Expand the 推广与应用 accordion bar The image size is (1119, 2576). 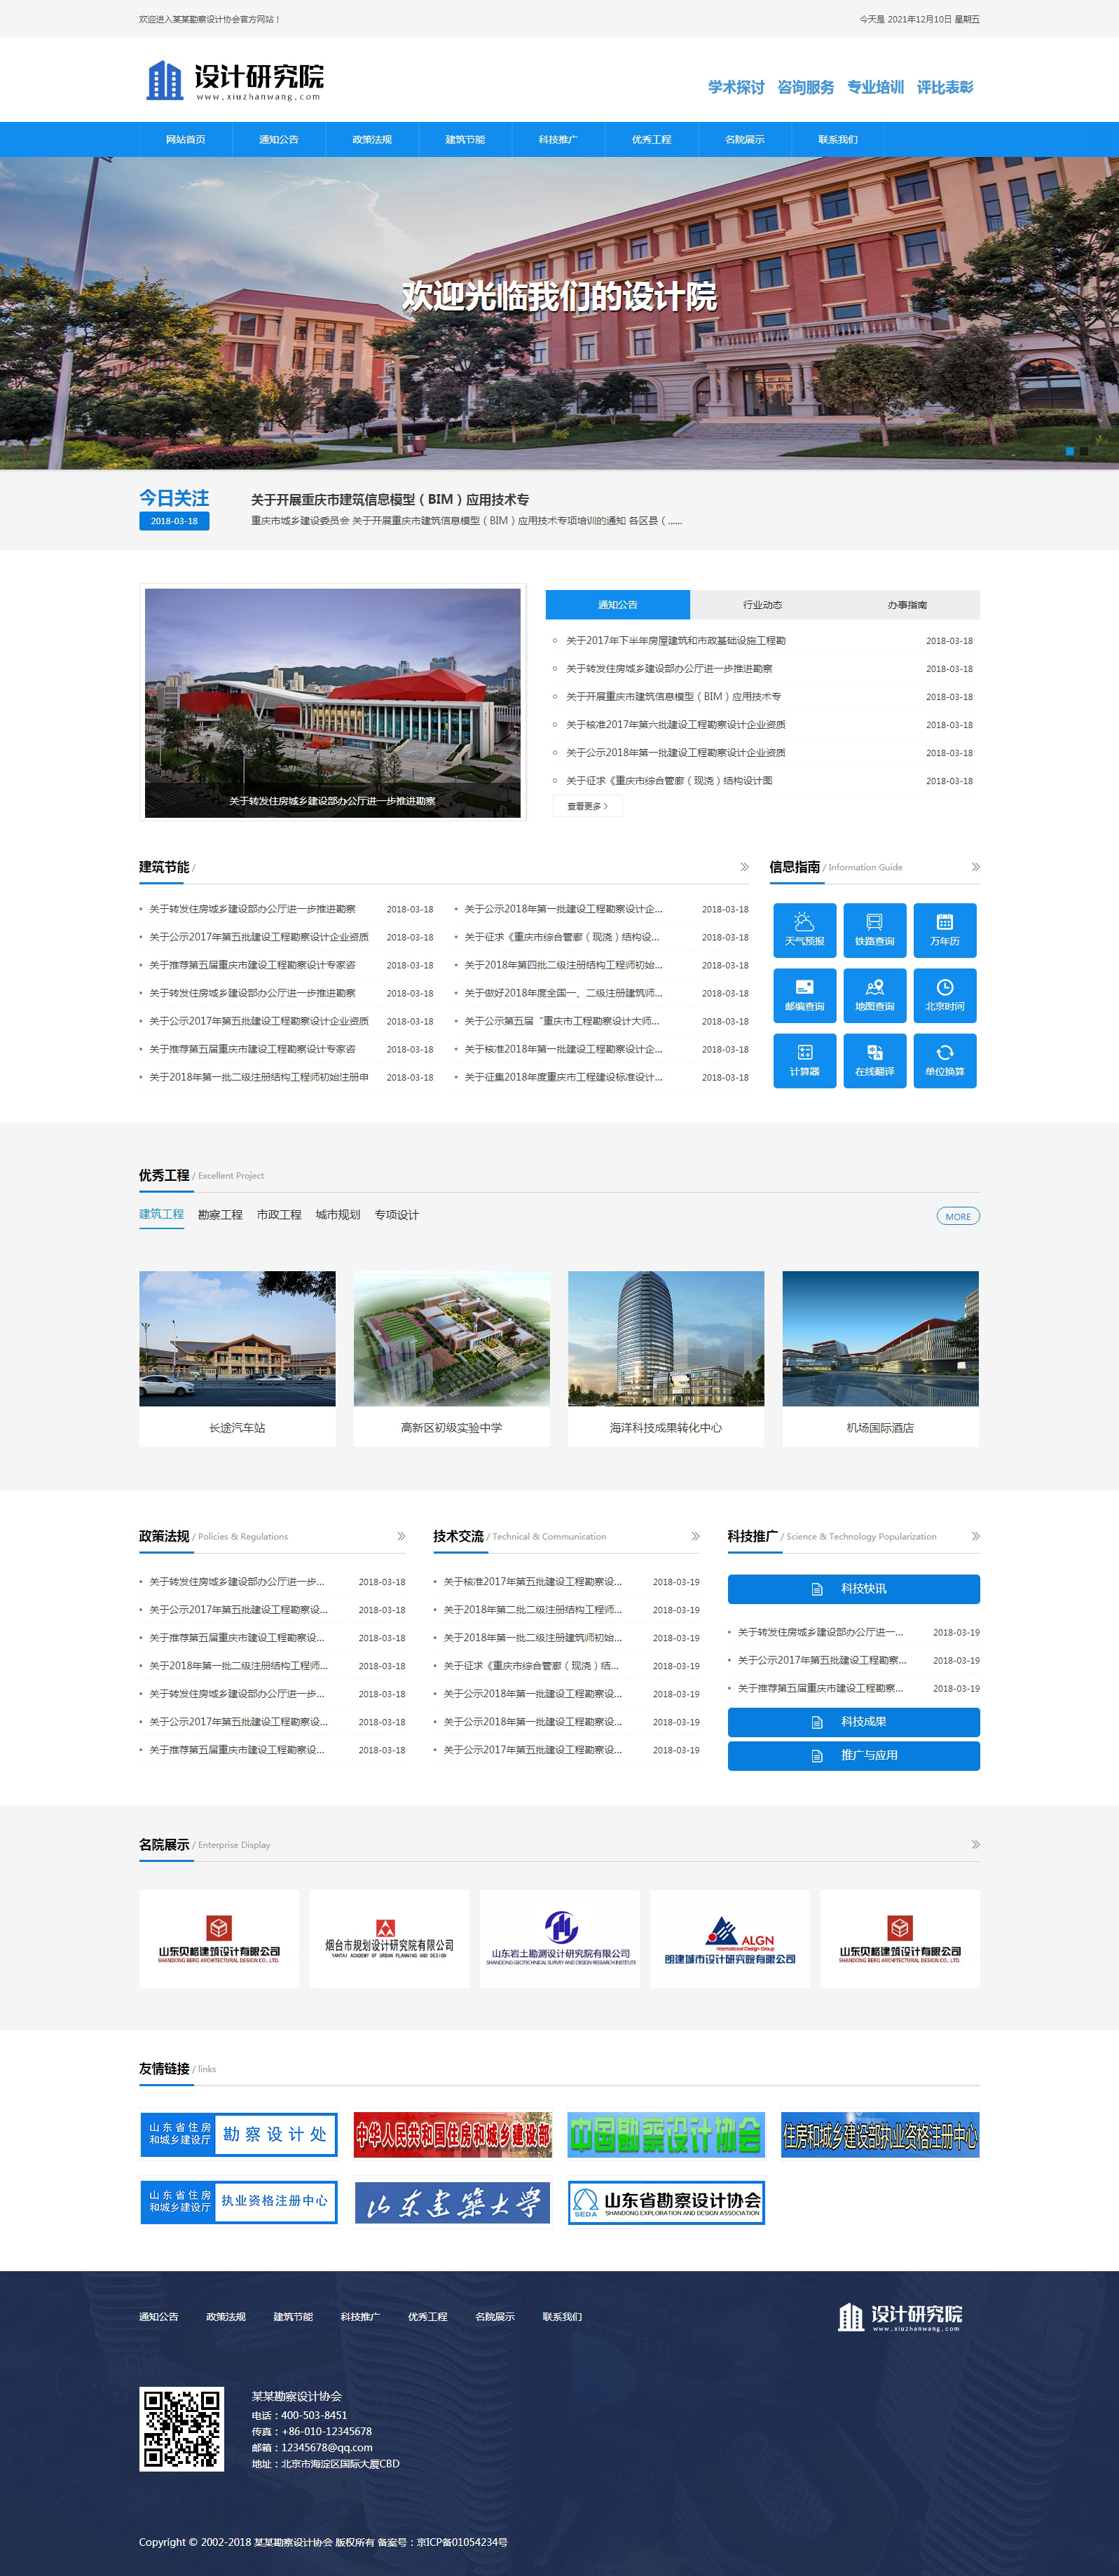(854, 1756)
